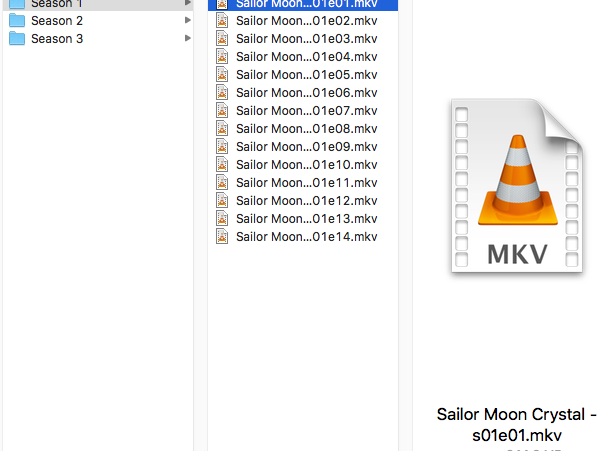Select file name Sailor Moon...01e09.mkv
Image resolution: width=612 pixels, height=451 pixels.
[307, 146]
